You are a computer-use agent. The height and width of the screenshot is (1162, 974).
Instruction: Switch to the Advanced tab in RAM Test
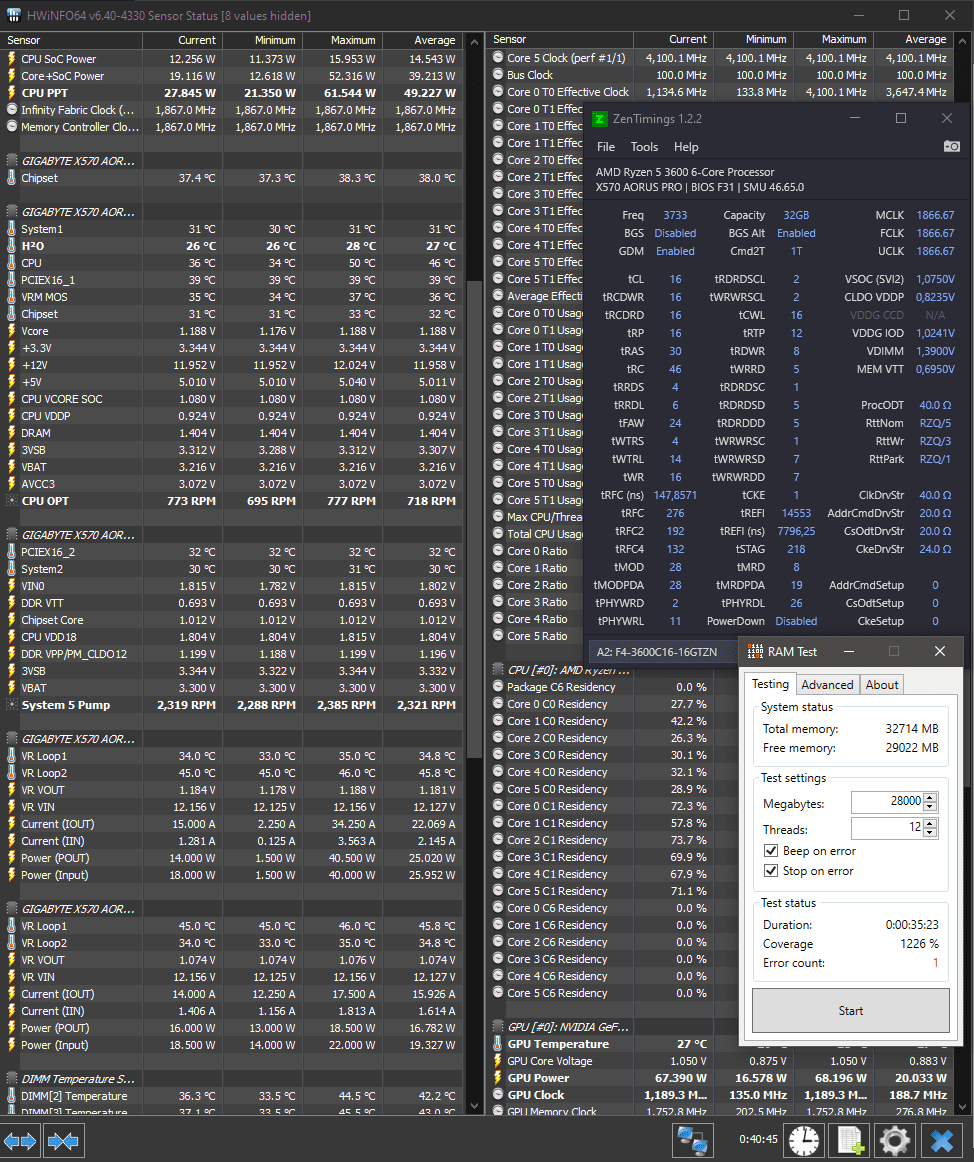coord(827,685)
